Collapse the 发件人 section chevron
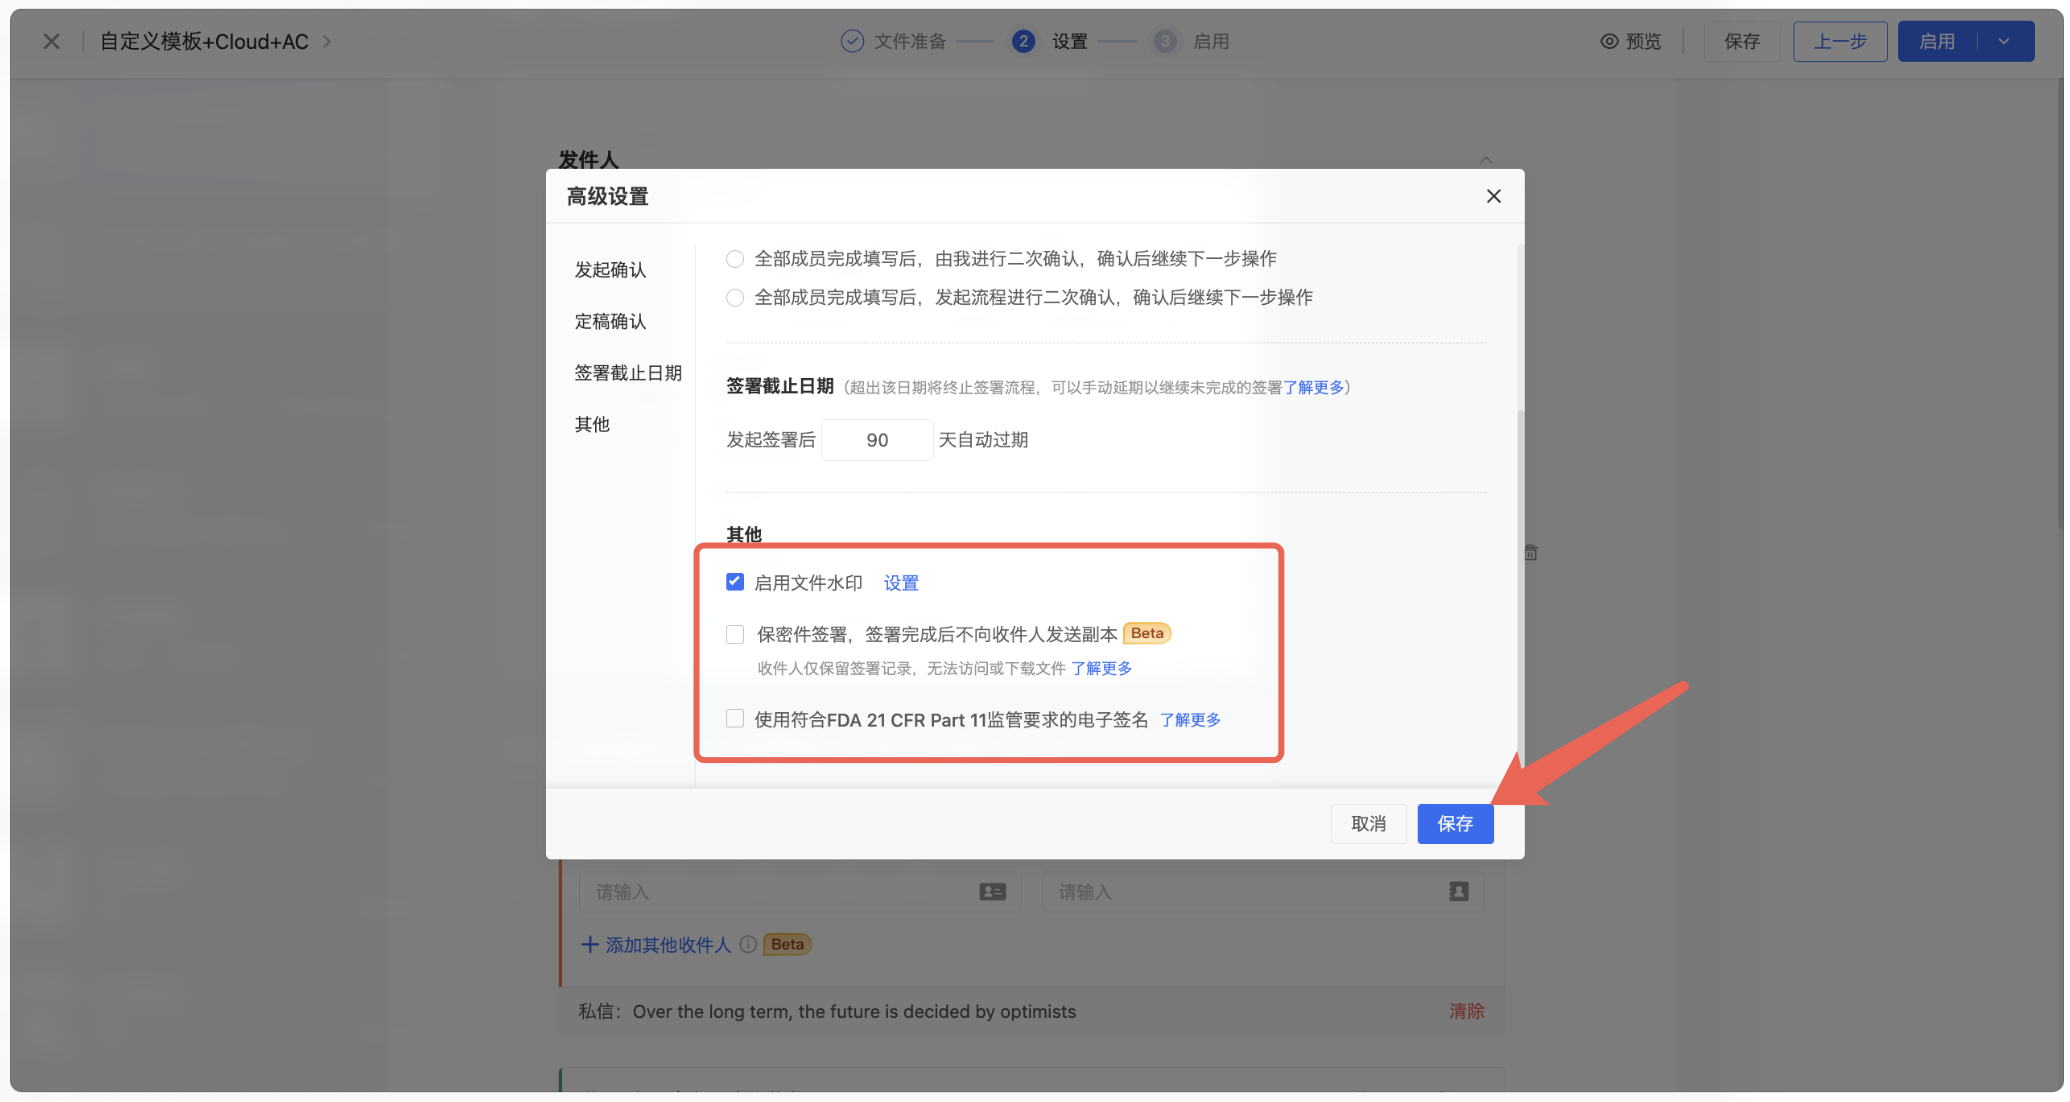This screenshot has height=1102, width=2070. click(x=1486, y=160)
